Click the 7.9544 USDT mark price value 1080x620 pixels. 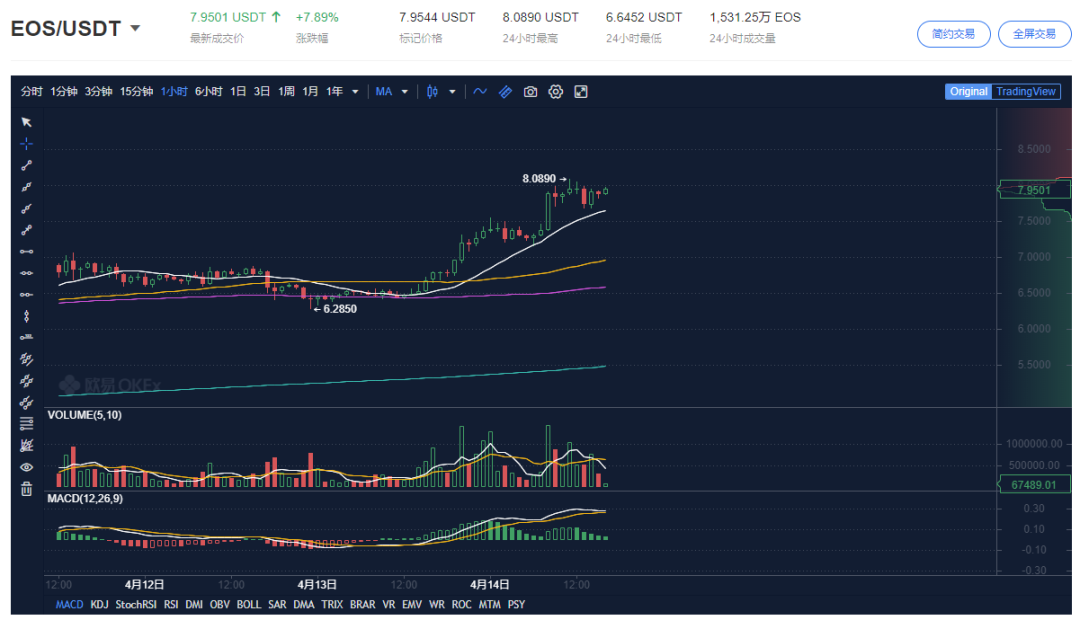point(437,17)
